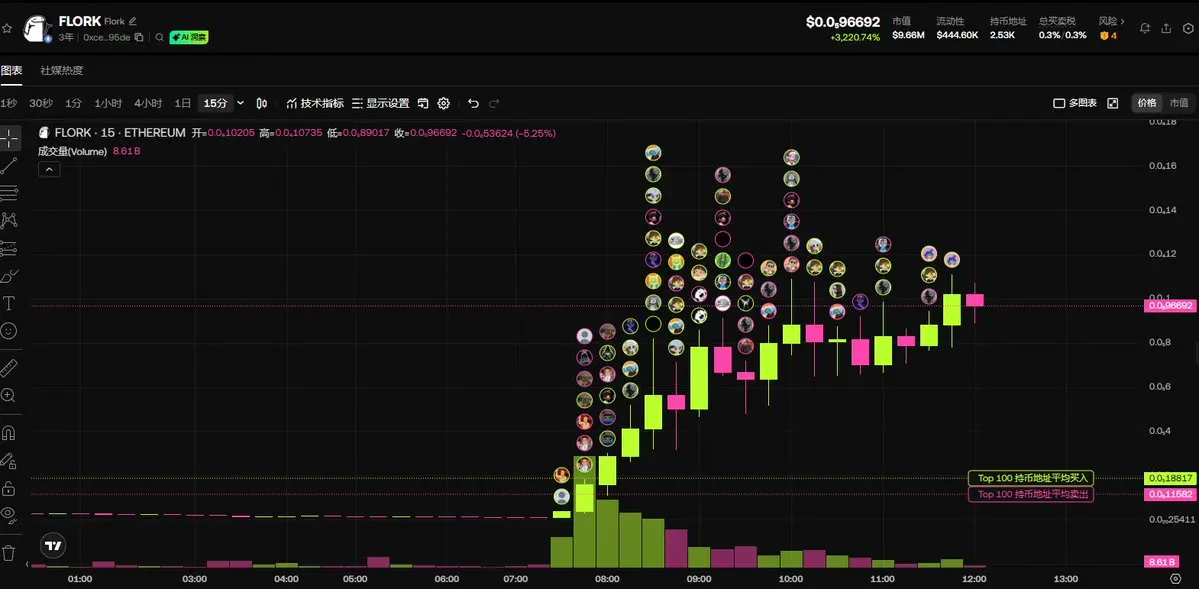Open chart time settings at the bottom right
1199x589 pixels.
pyautogui.click(x=1176, y=578)
